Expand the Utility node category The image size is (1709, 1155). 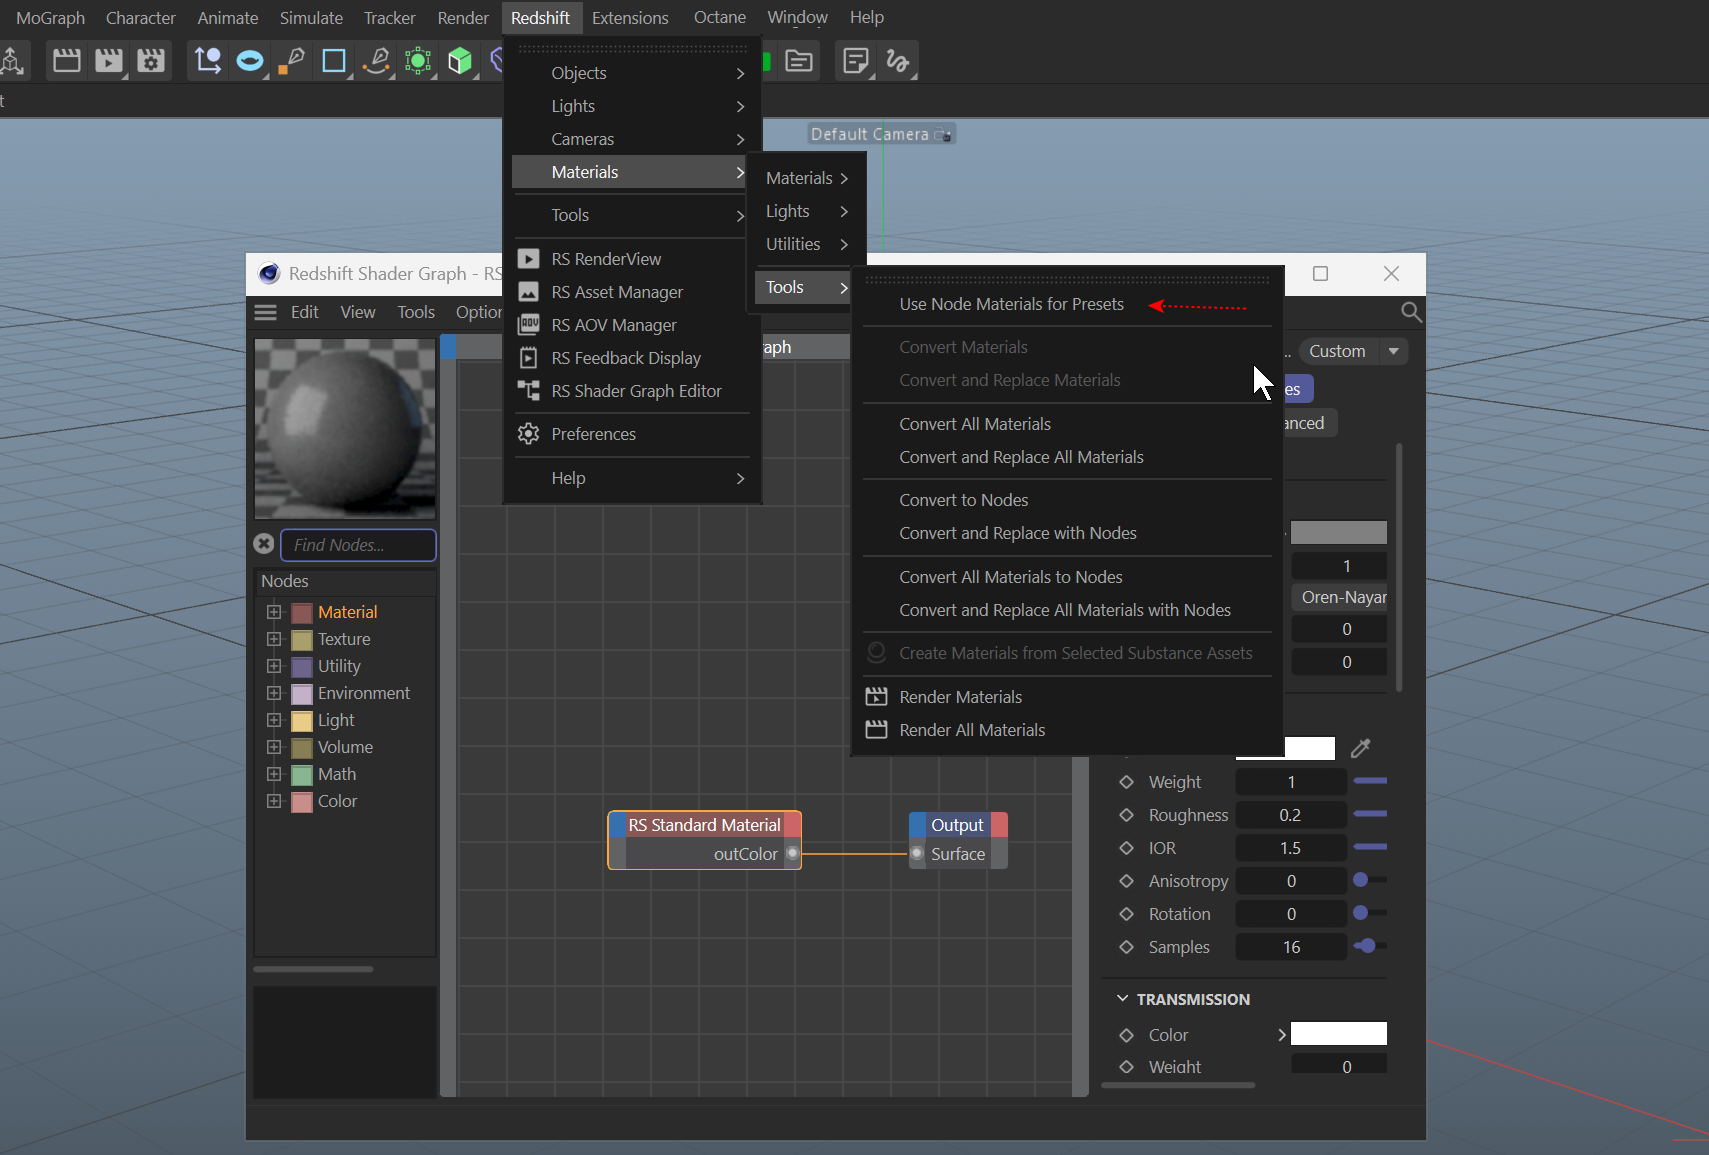(x=274, y=666)
